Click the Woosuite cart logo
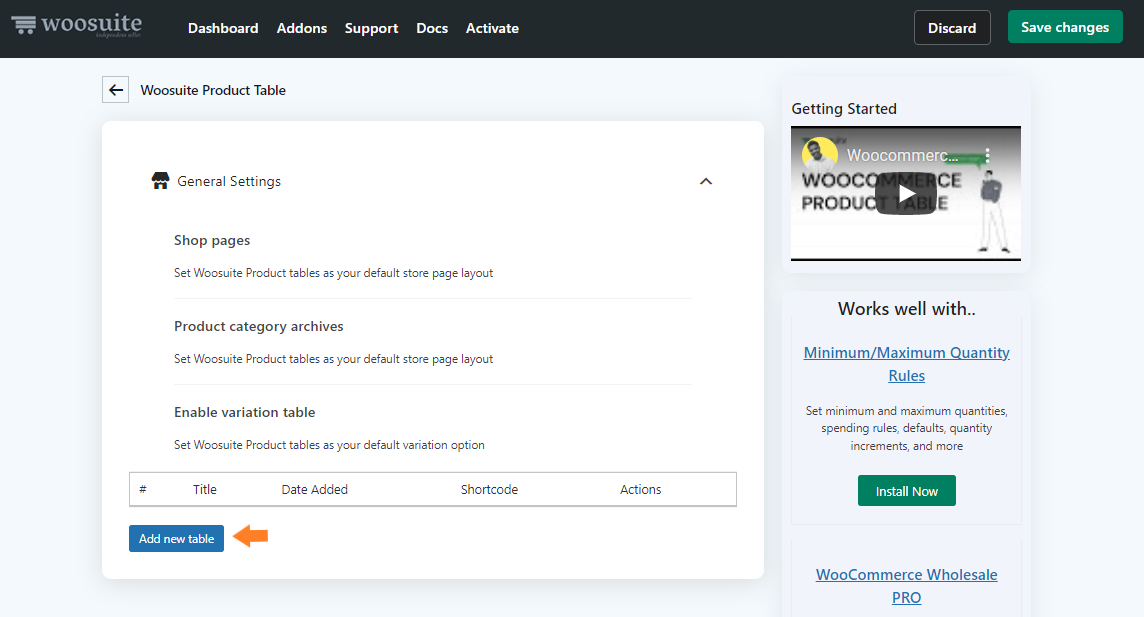1144x617 pixels. pyautogui.click(x=77, y=25)
